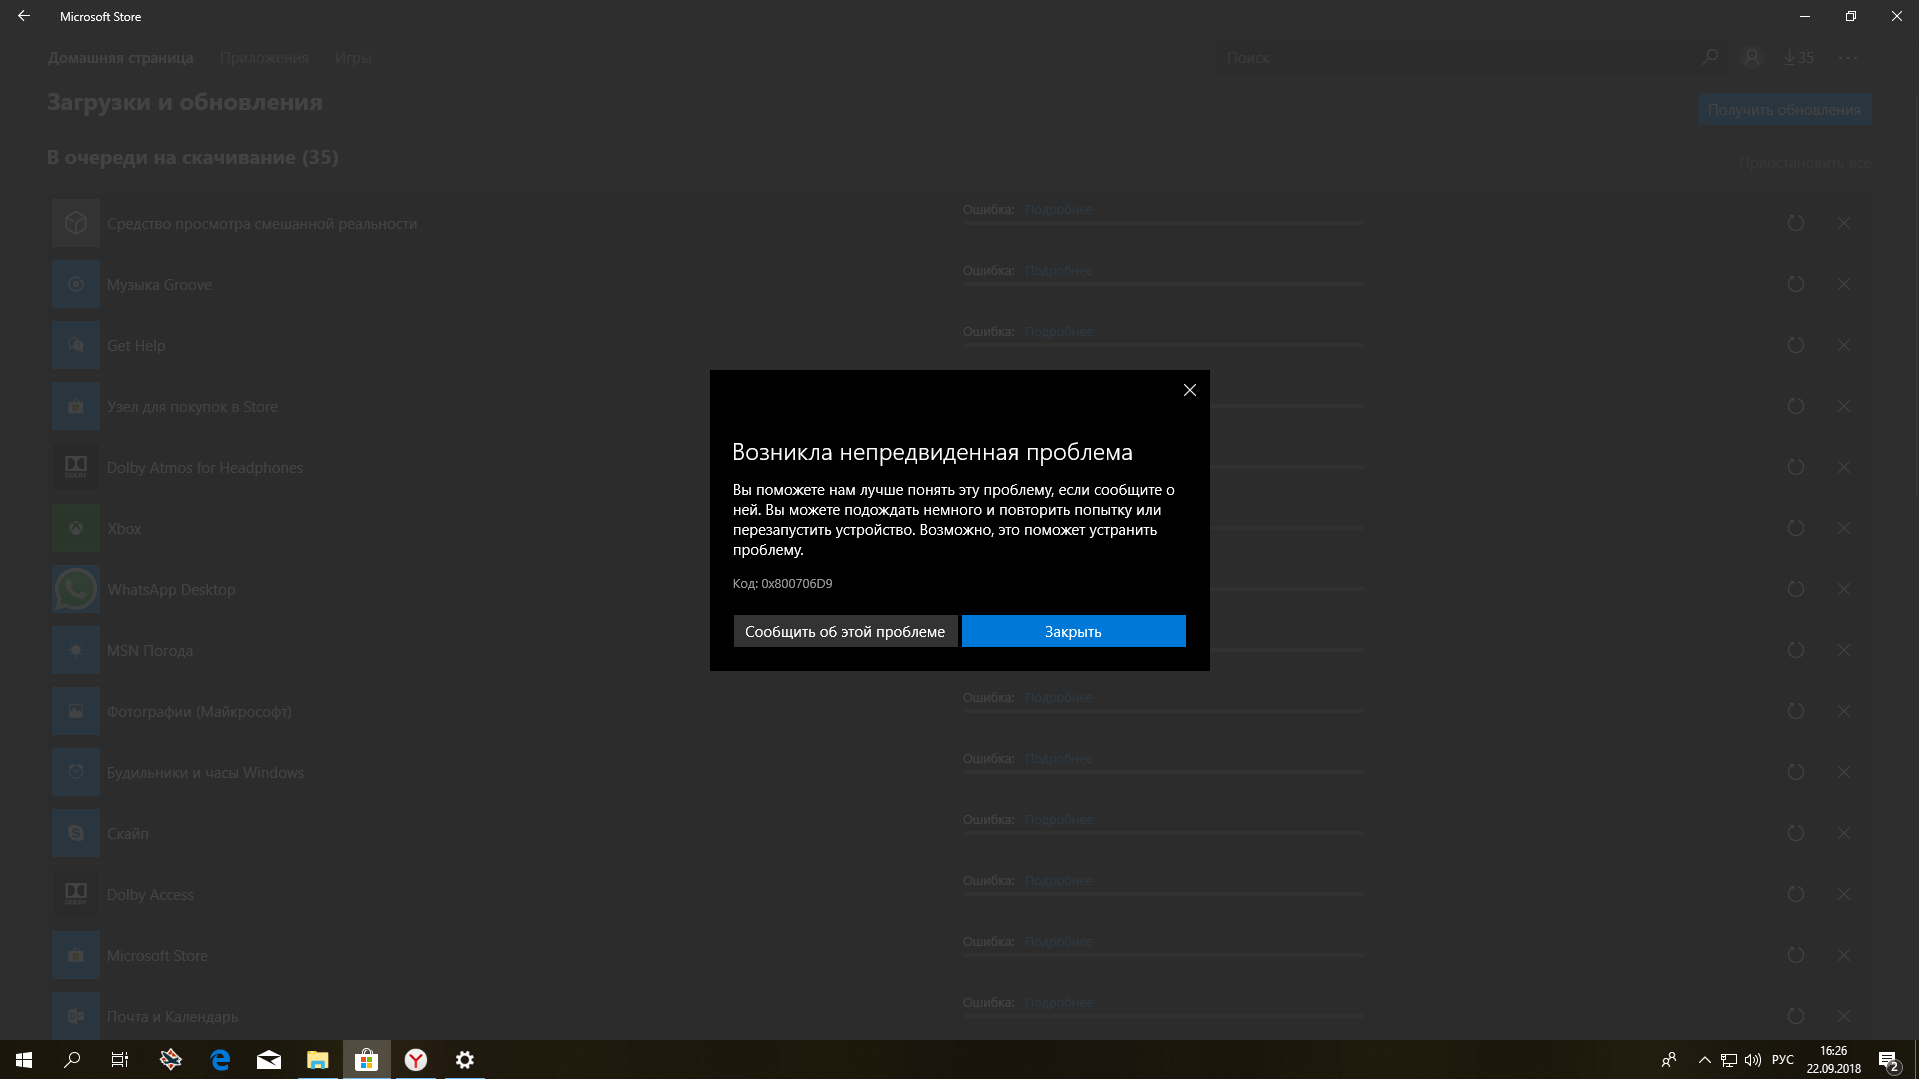Image resolution: width=1919 pixels, height=1079 pixels.
Task: Retry download of Музыка Groove
Action: pyautogui.click(x=1795, y=284)
